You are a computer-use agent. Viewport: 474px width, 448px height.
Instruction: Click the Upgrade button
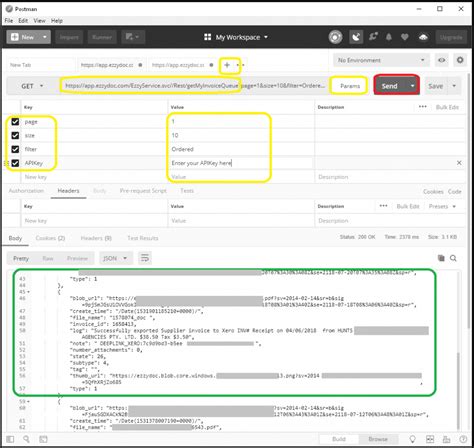point(451,37)
